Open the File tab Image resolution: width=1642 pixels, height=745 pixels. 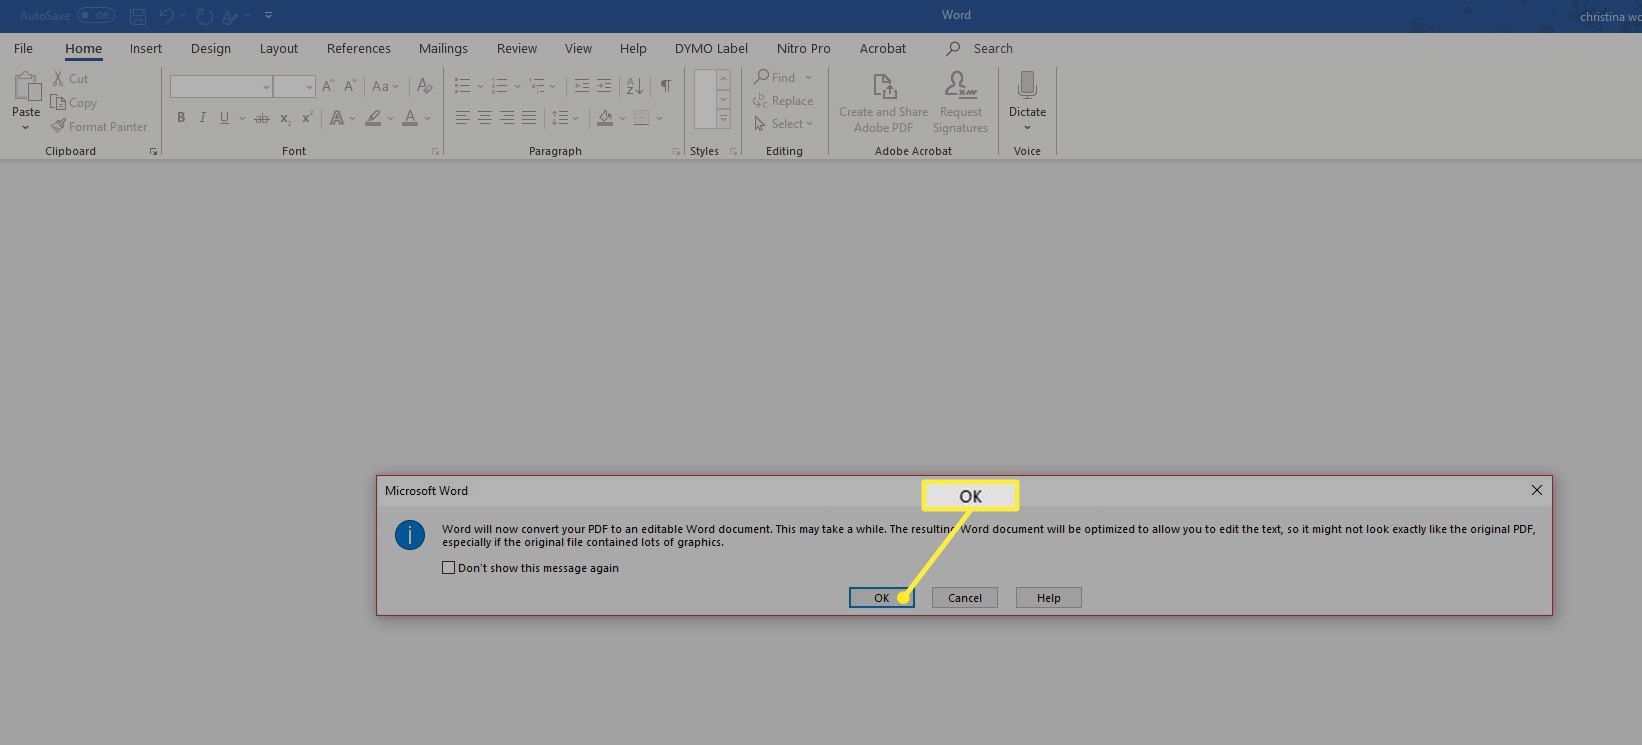point(23,48)
